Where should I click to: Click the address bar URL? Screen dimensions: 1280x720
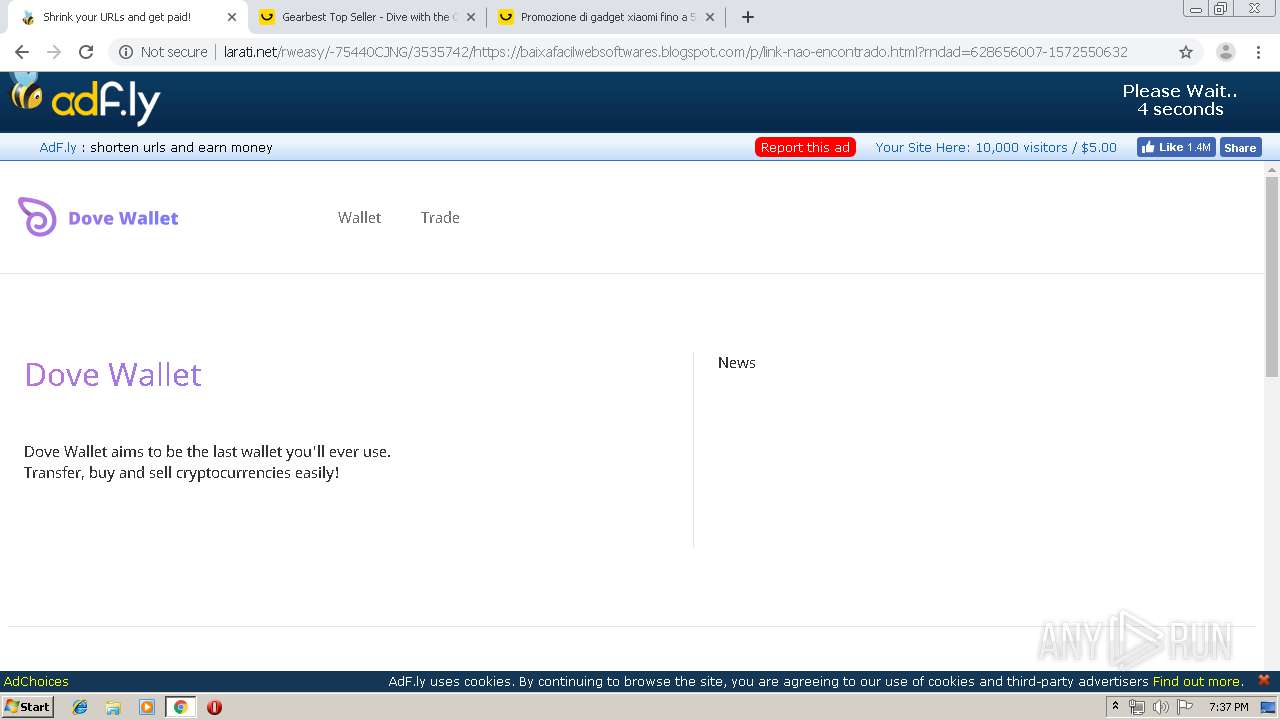676,52
